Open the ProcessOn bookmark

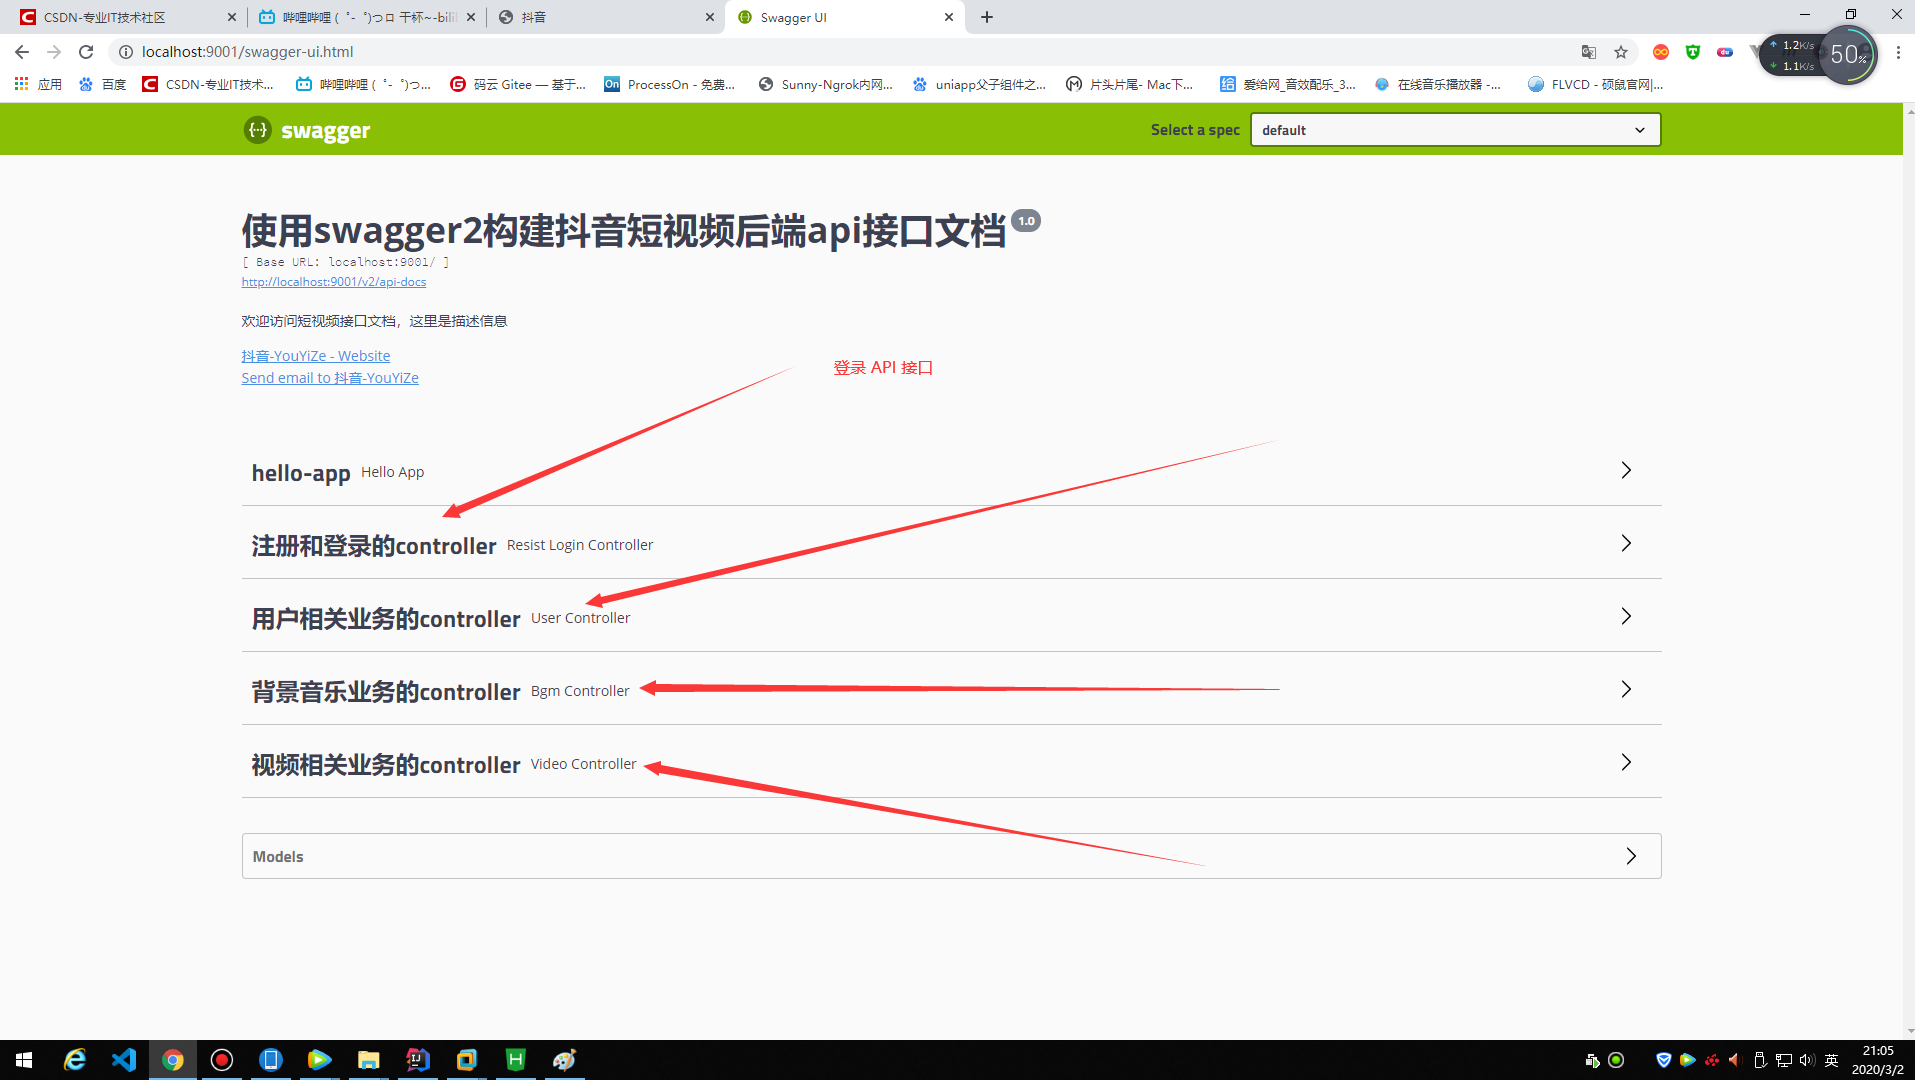point(670,84)
